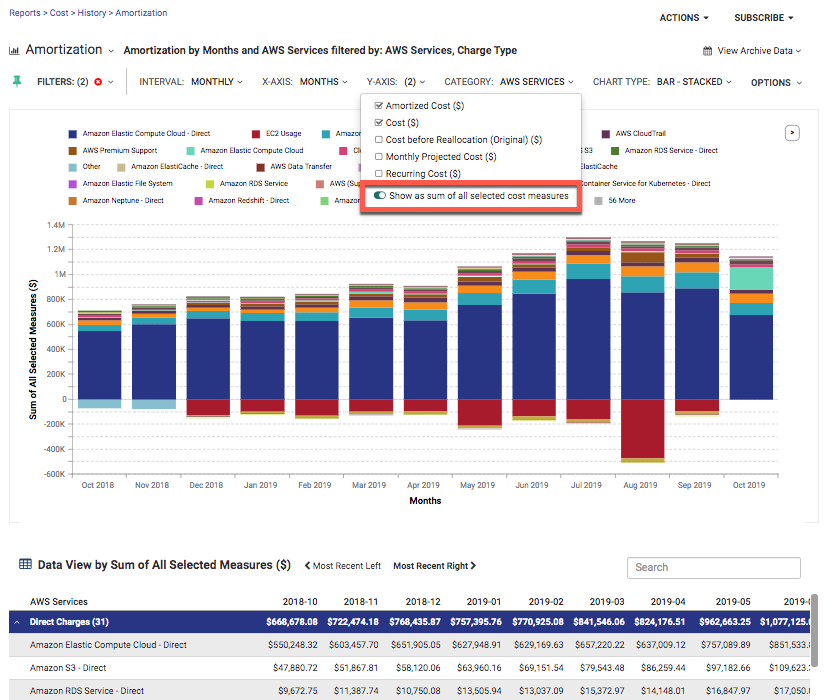Click the Oct 2019 light green bar segment
Screen dimensions: 828x700
pos(751,278)
